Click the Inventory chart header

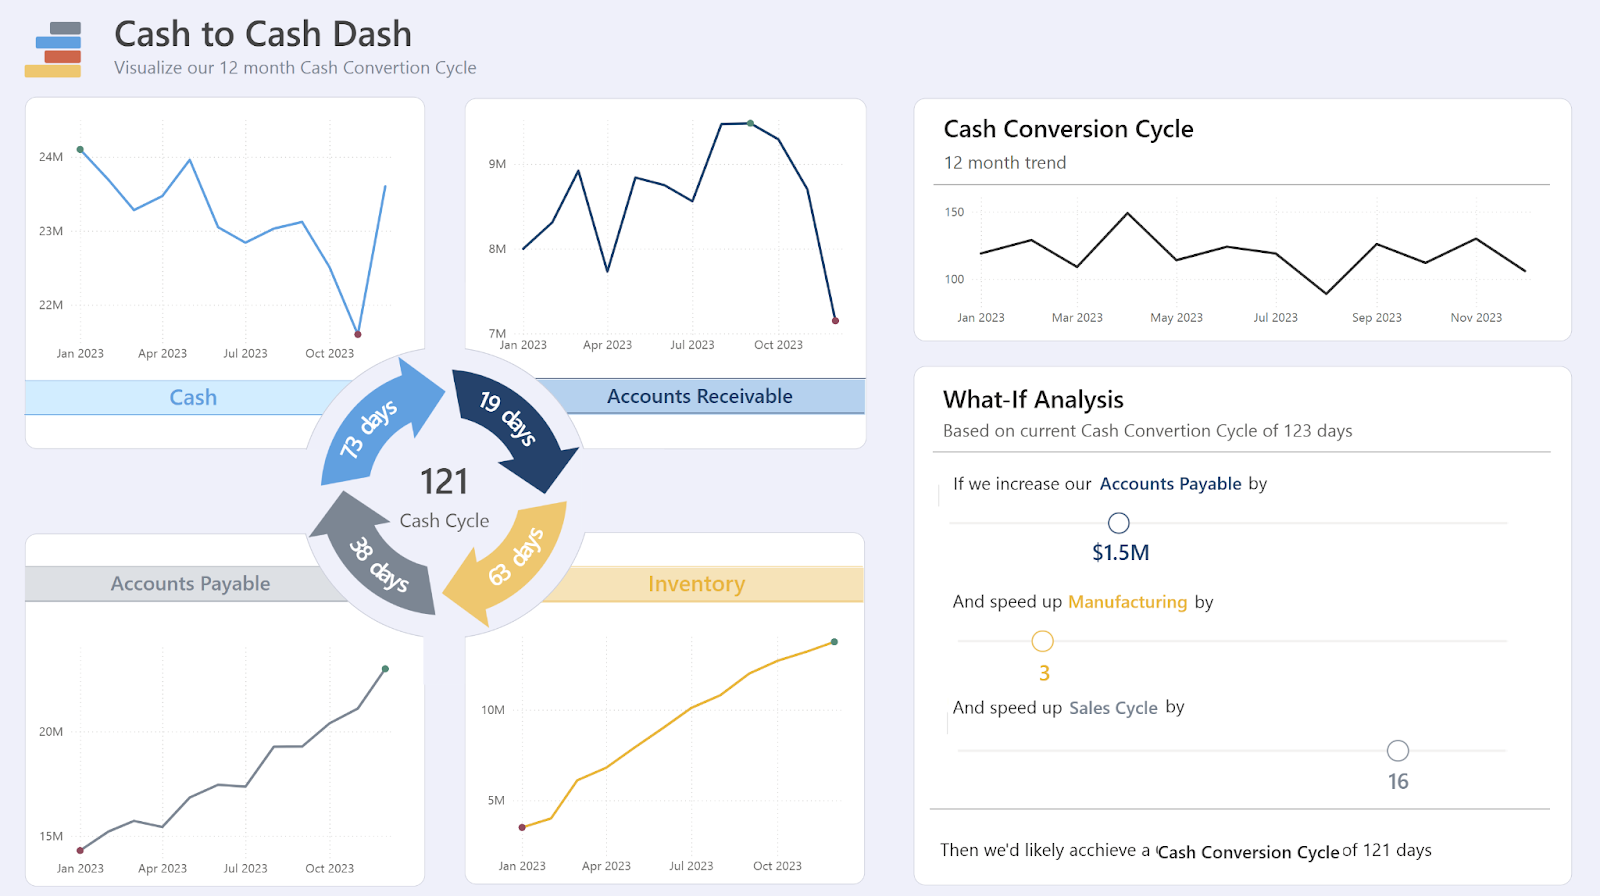(x=697, y=583)
